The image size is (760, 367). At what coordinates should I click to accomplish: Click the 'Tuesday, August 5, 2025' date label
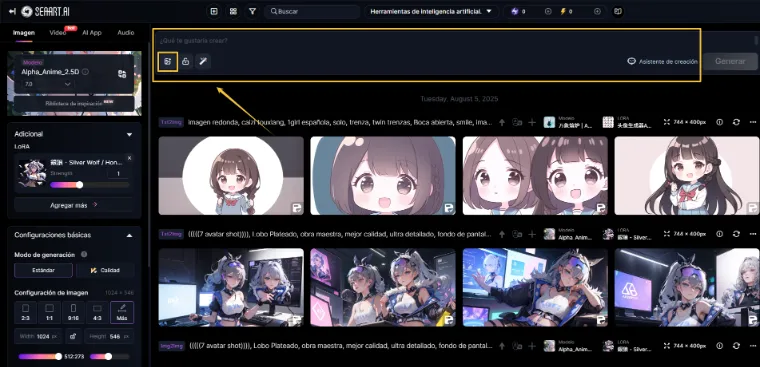[459, 99]
